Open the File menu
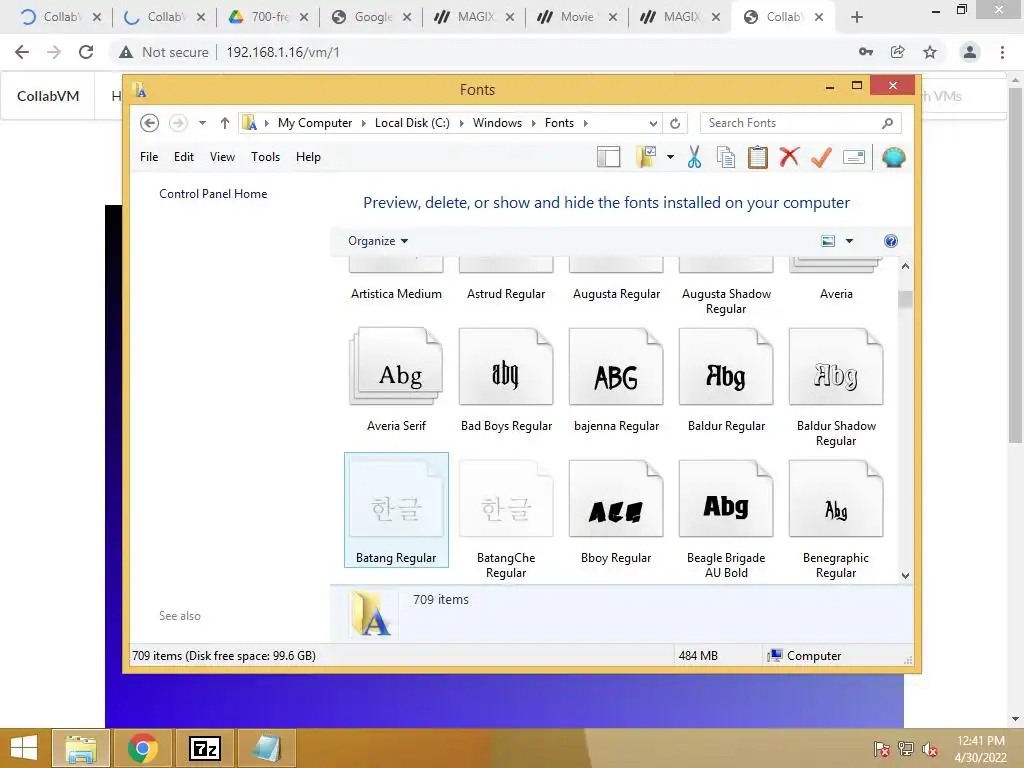The image size is (1024, 768). tap(149, 157)
